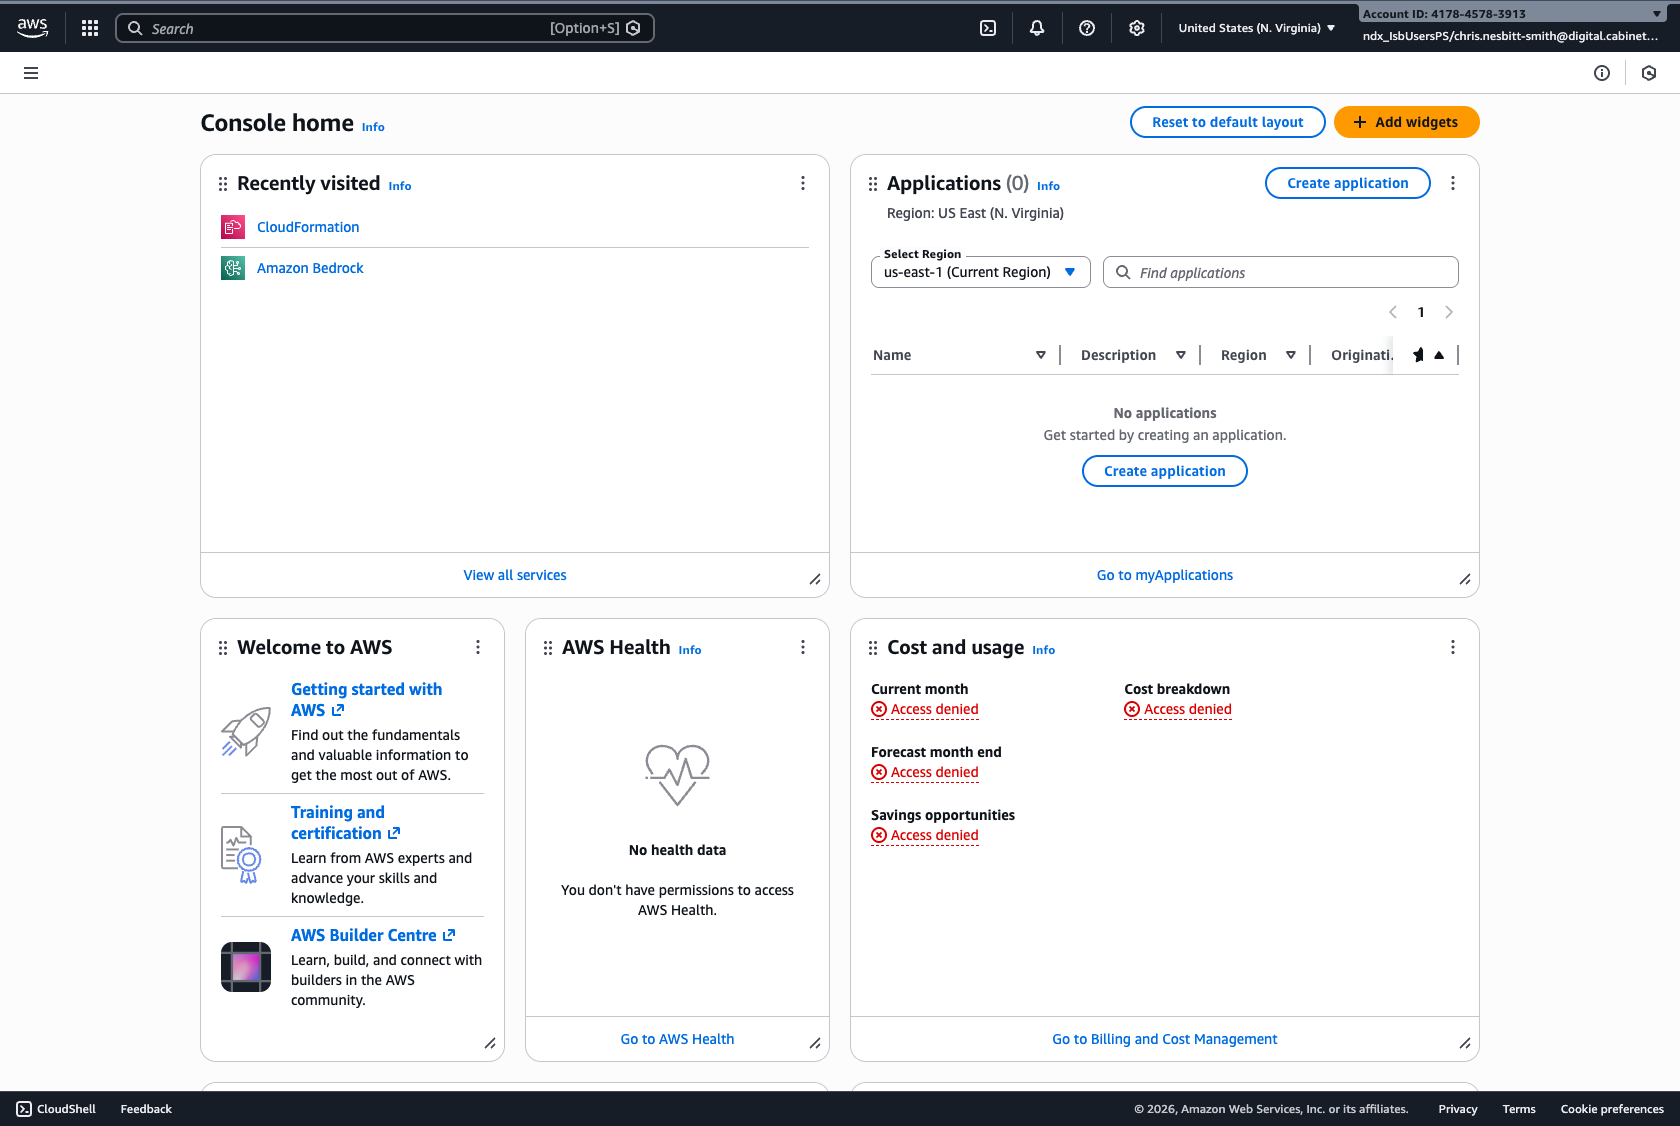This screenshot has width=1680, height=1126.
Task: Click the next page arrow in Applications pagination
Action: [1449, 312]
